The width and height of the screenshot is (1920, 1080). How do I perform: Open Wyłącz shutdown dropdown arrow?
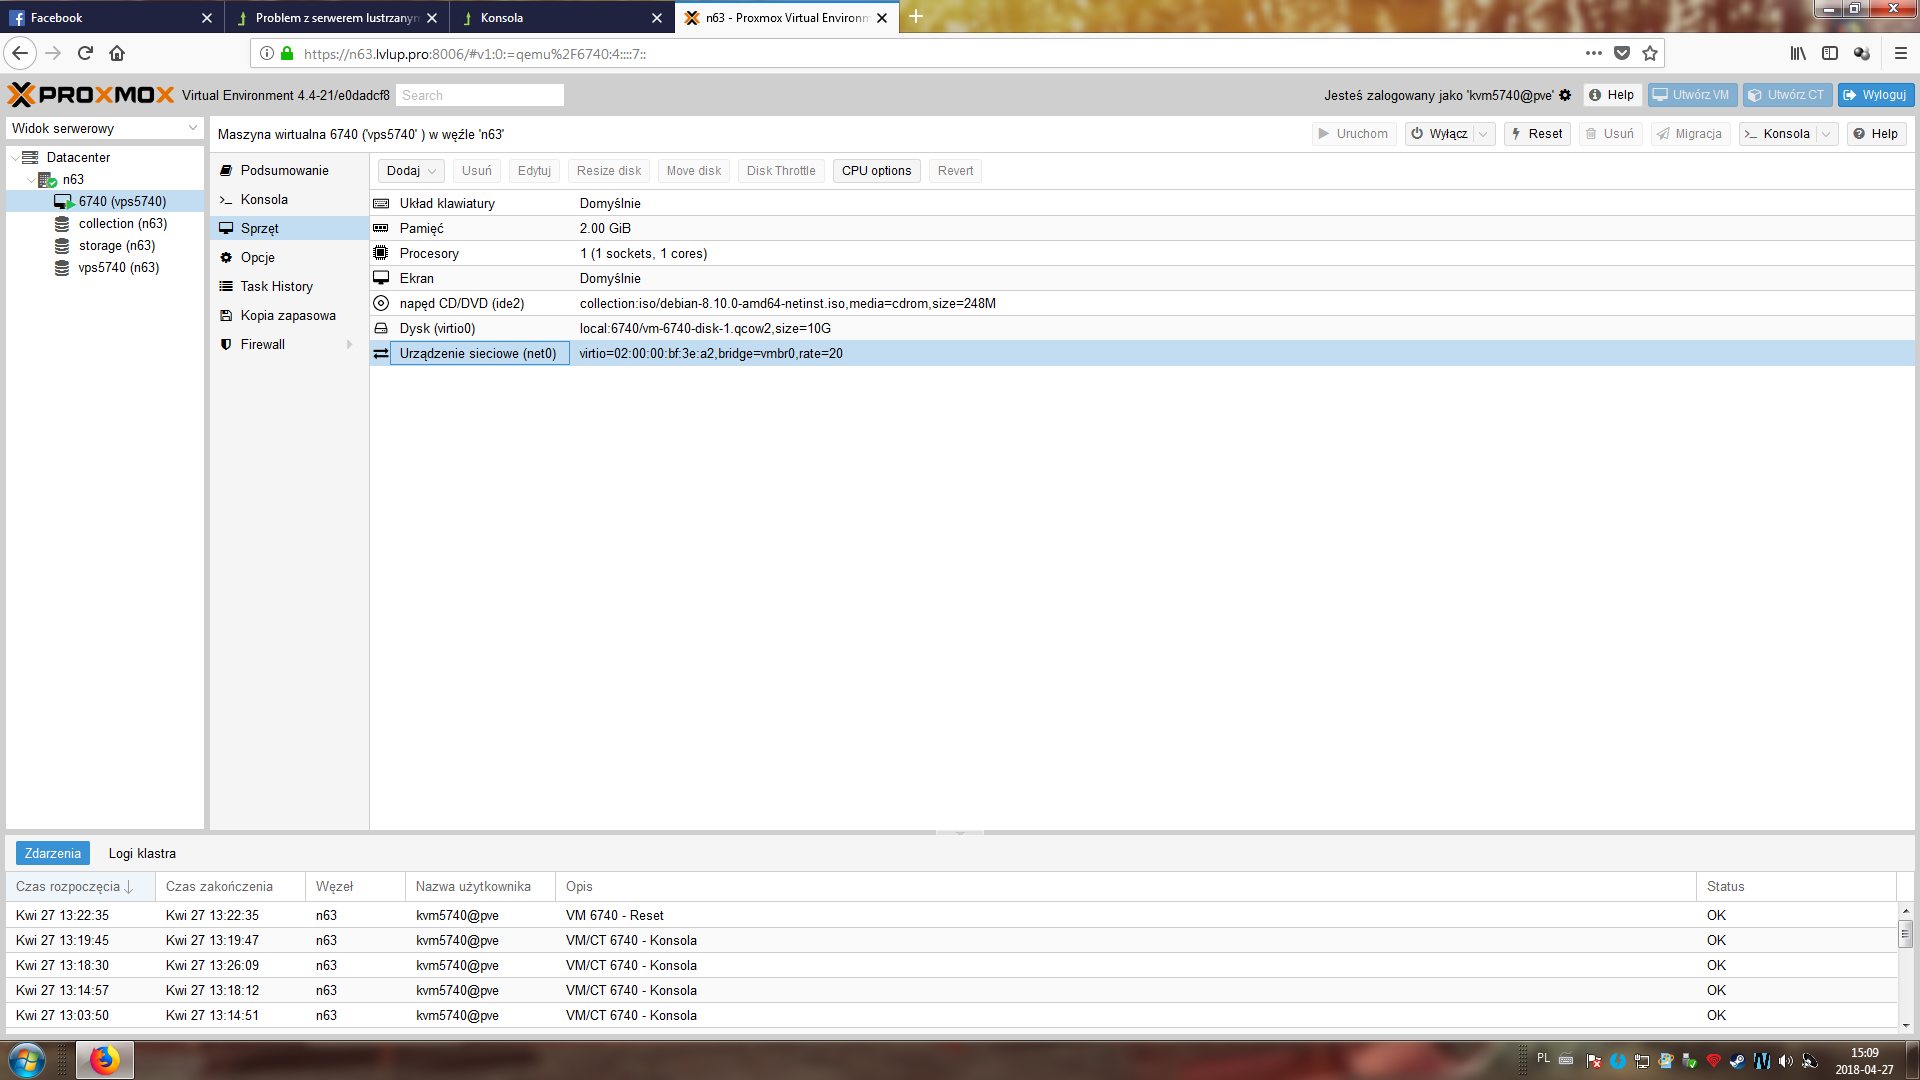coord(1483,134)
